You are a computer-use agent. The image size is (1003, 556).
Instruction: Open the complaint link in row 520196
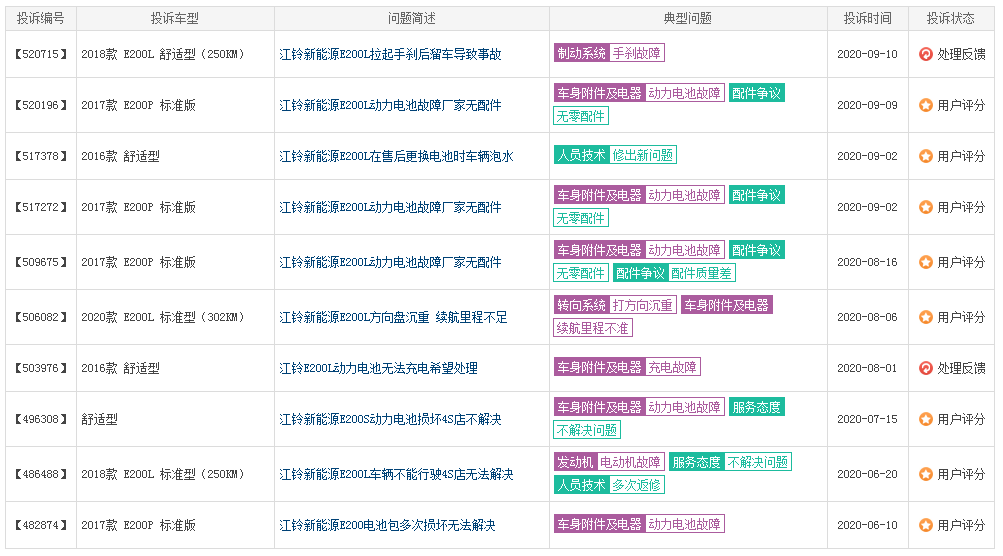[390, 105]
